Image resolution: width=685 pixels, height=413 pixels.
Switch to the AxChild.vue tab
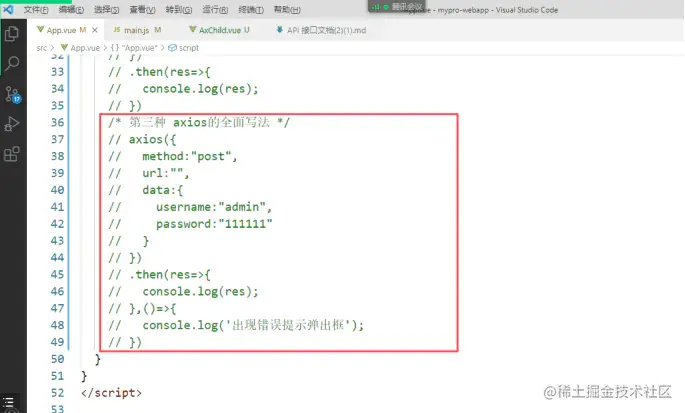220,30
